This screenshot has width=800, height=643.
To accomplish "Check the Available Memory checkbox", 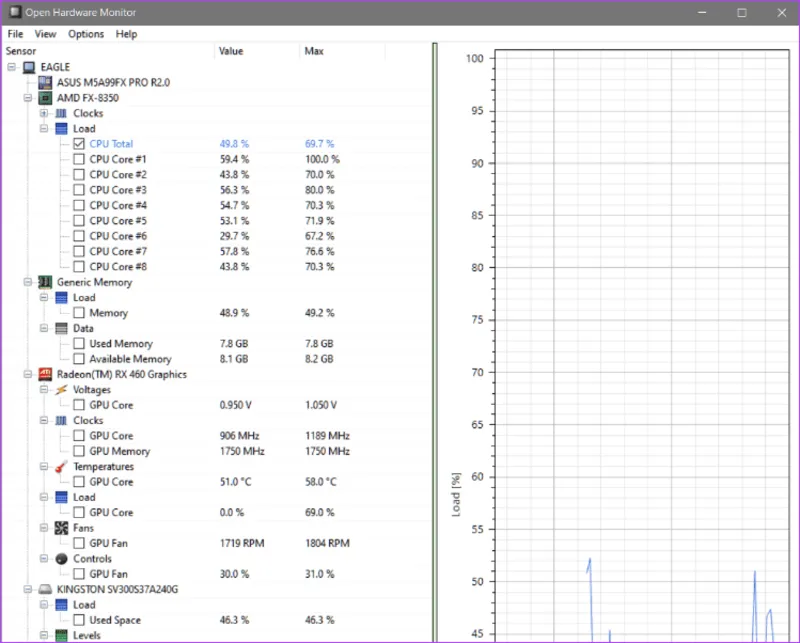I will [79, 359].
